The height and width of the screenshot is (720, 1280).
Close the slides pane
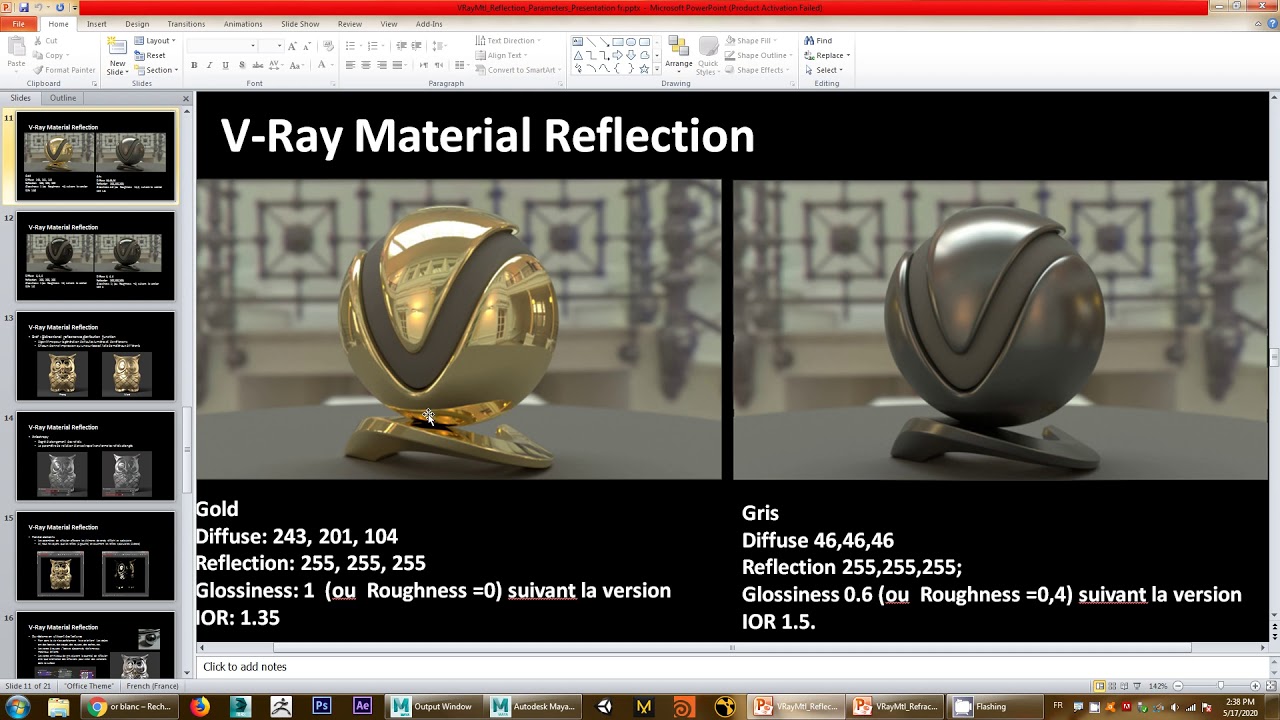click(x=186, y=98)
